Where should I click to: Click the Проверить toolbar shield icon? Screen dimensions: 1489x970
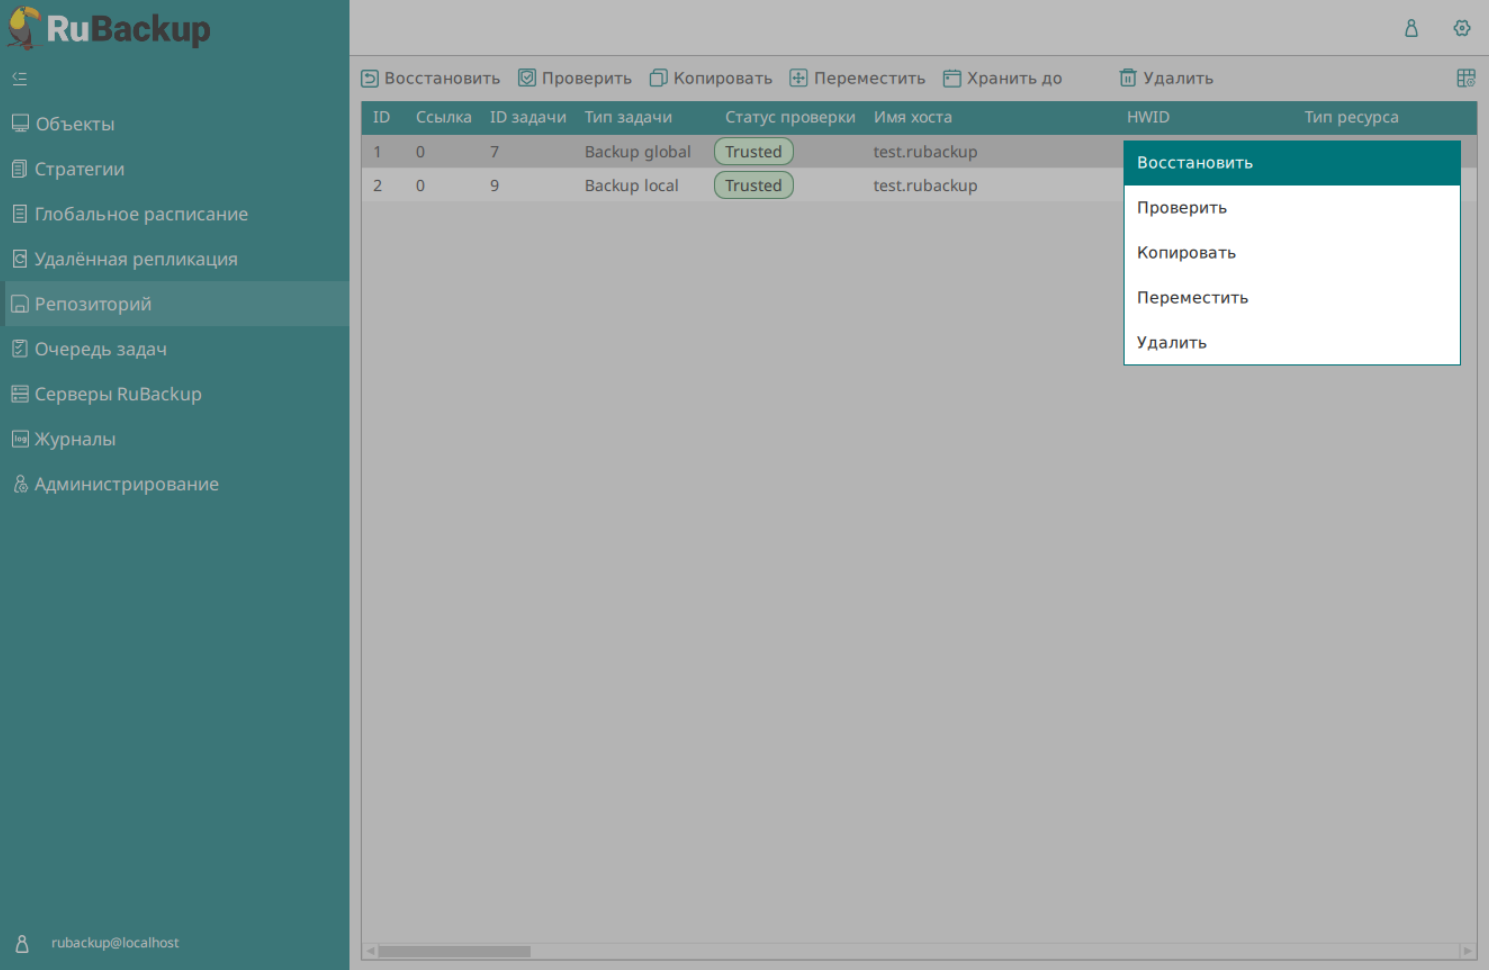tap(527, 78)
